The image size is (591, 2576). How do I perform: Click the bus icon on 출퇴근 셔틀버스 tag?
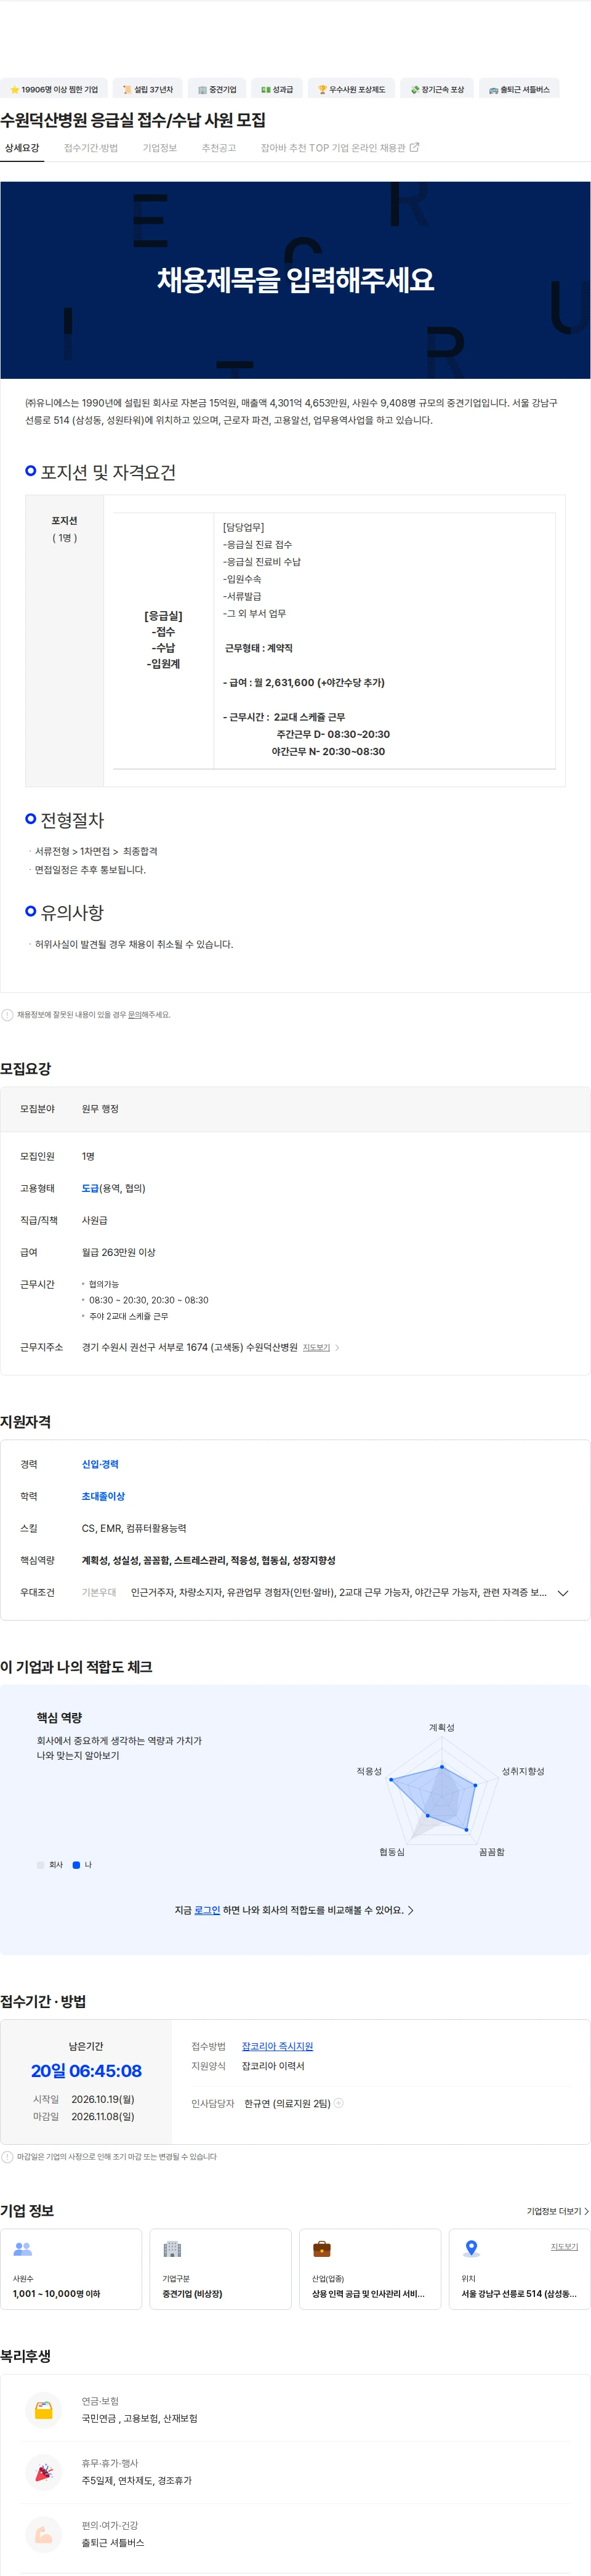(x=493, y=90)
